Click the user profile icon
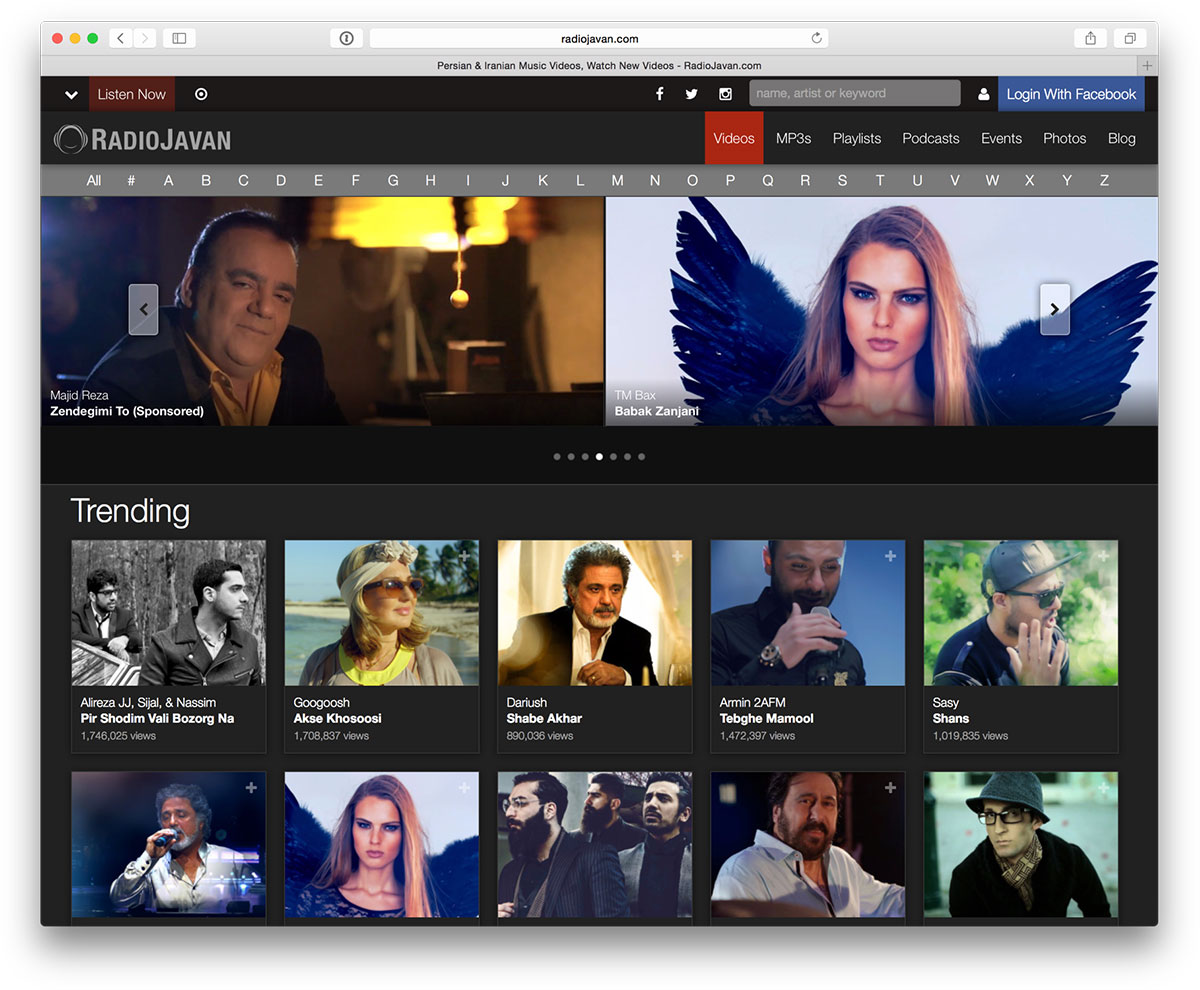1200x990 pixels. tap(983, 94)
